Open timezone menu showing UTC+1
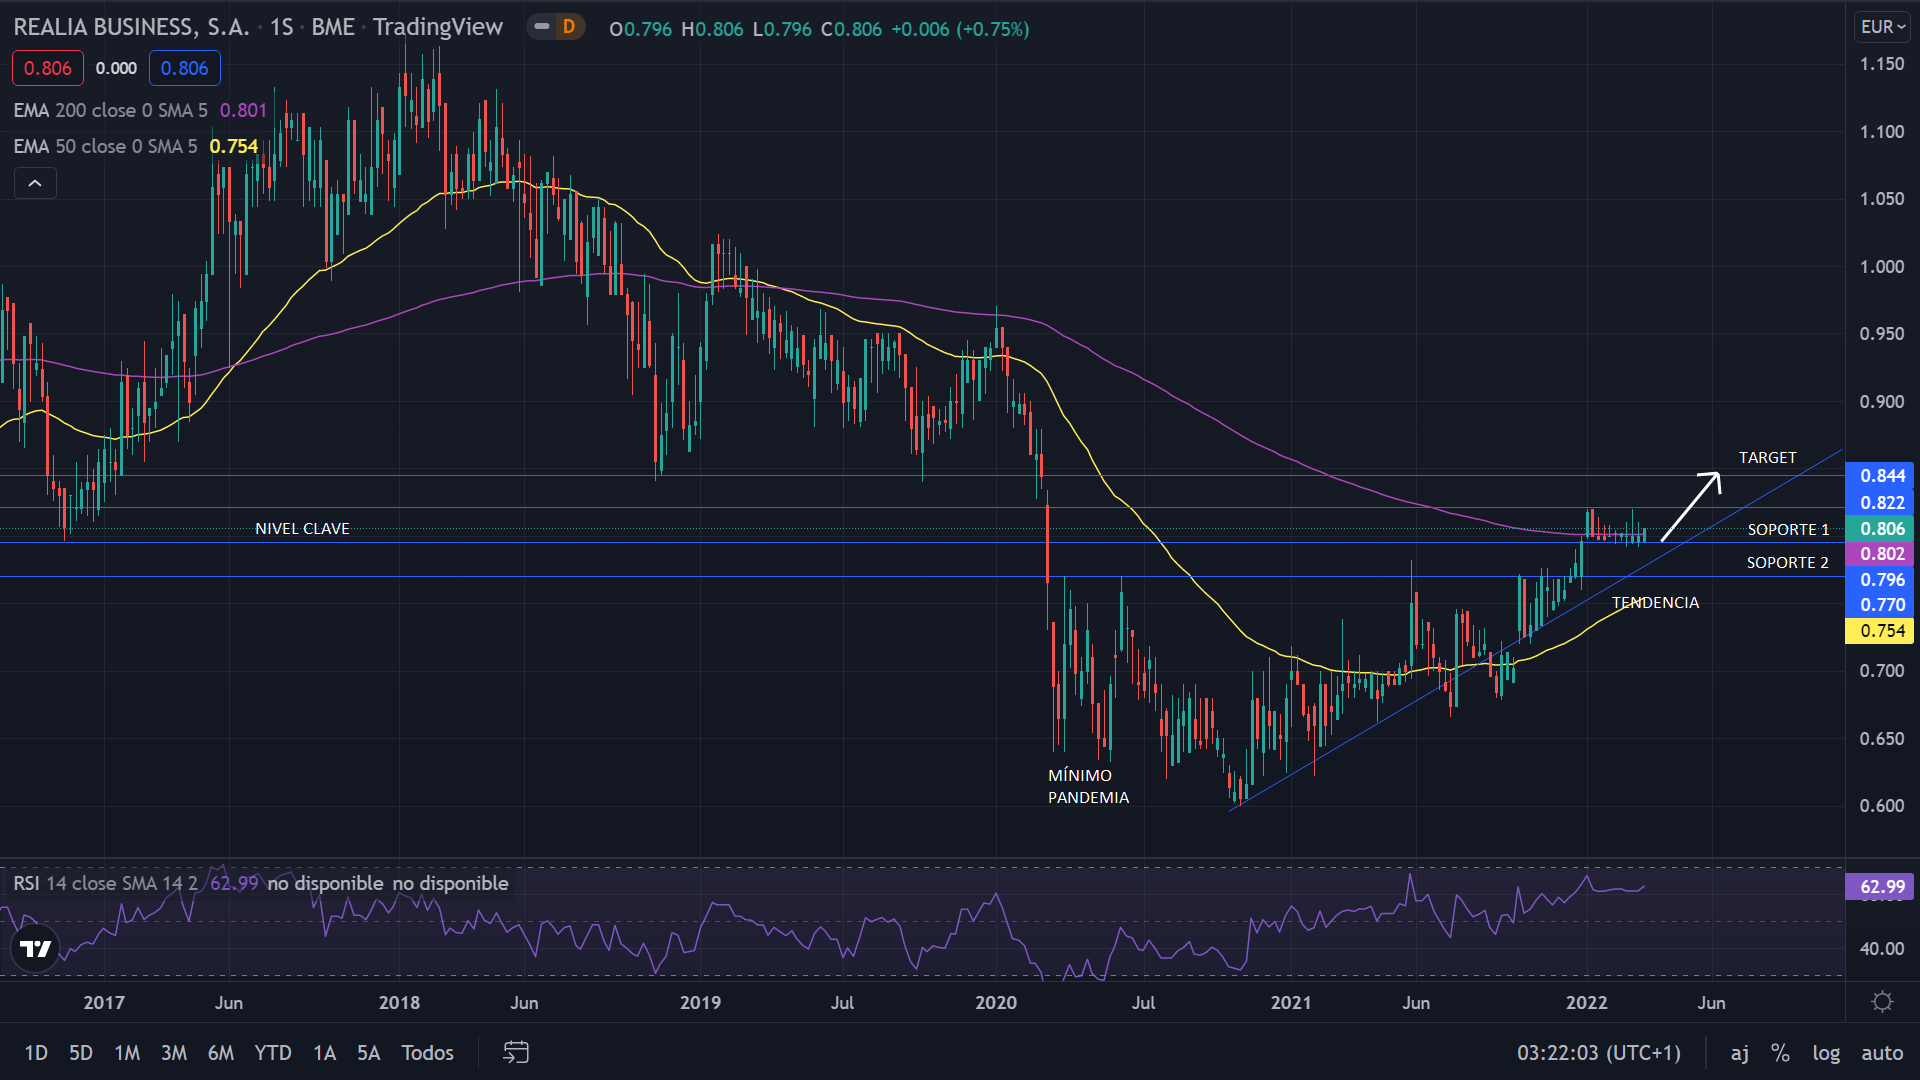Viewport: 1920px width, 1080px height. click(x=1598, y=1052)
